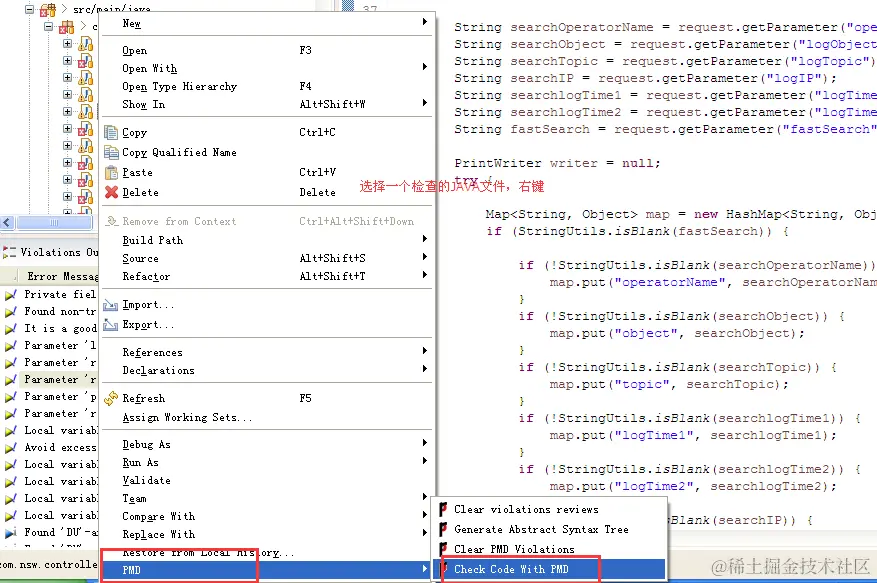Click blue violation icon beside 'Found DU' row
Image resolution: width=877 pixels, height=583 pixels.
pyautogui.click(x=10, y=533)
